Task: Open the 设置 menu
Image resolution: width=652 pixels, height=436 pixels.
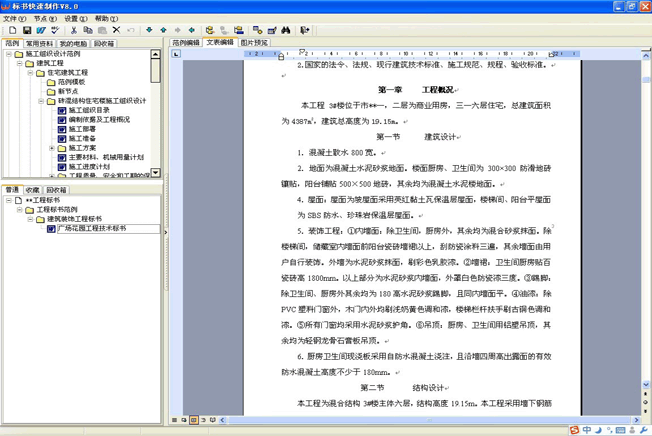Action: (76, 19)
